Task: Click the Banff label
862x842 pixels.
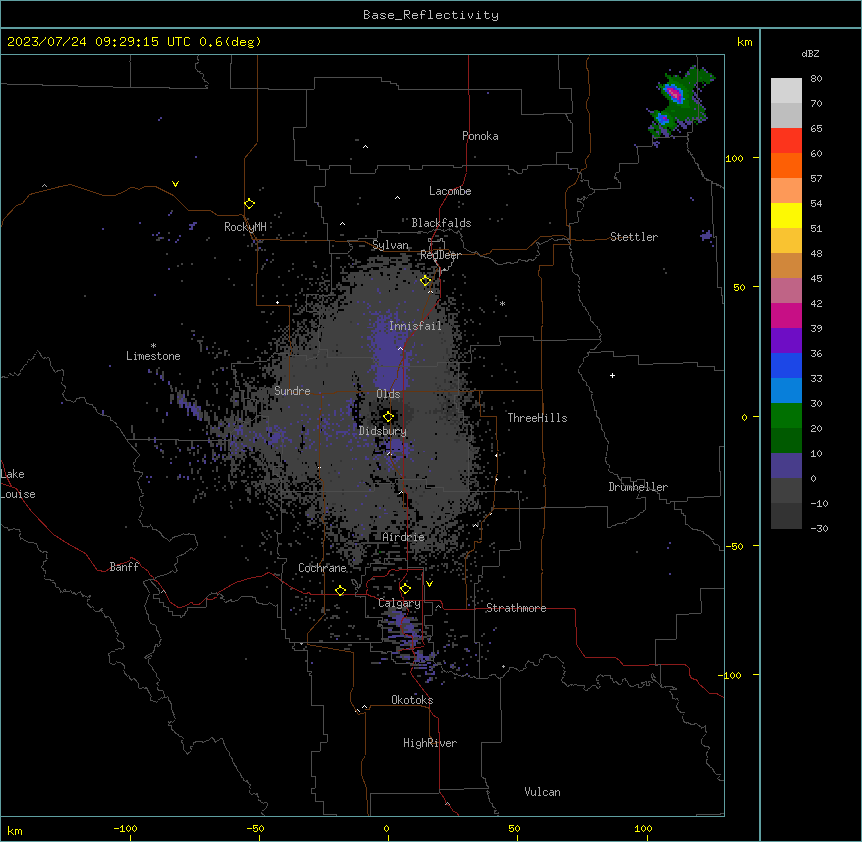Action: (x=124, y=567)
